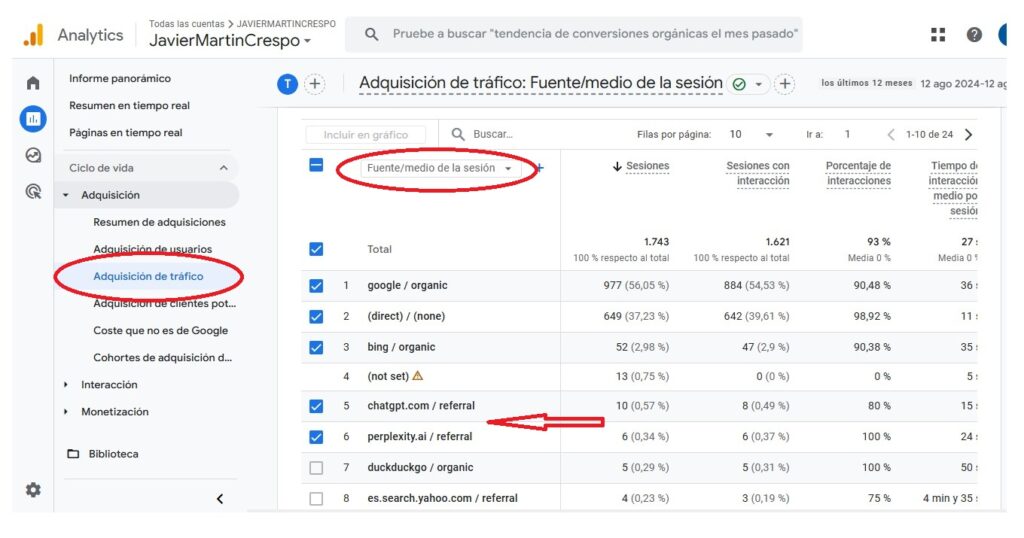Sort by the Sesiones column header

647,166
